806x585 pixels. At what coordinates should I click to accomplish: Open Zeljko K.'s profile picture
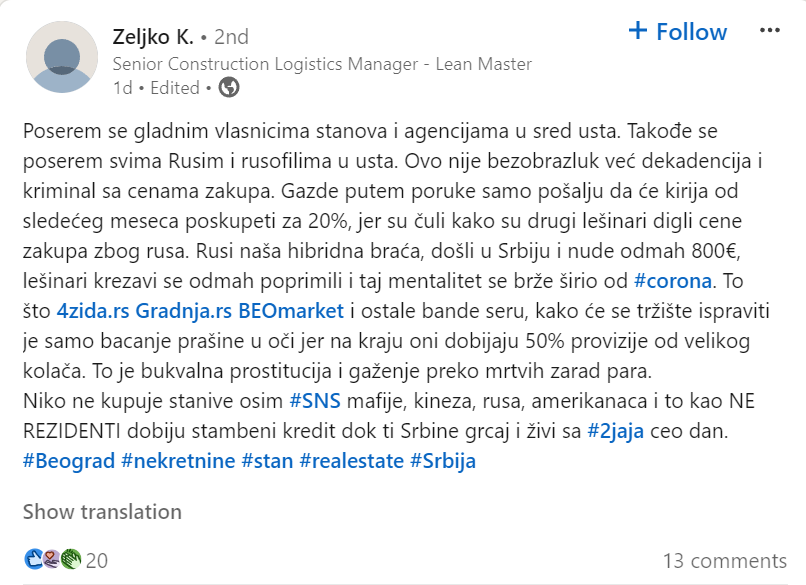click(x=62, y=57)
